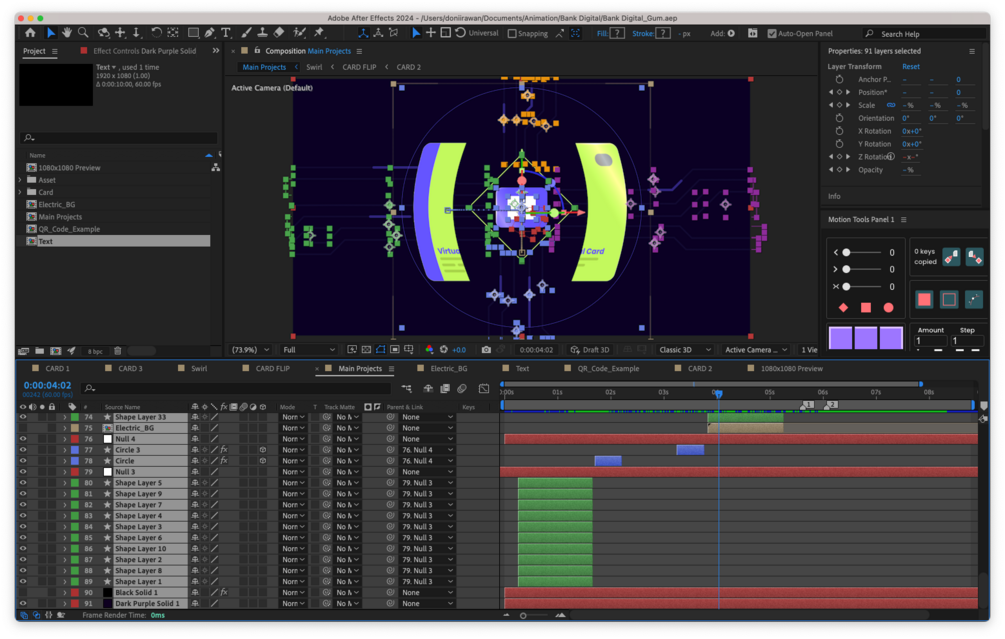The width and height of the screenshot is (1005, 639).
Task: Expand the Card folder in Project panel
Action: tap(21, 192)
